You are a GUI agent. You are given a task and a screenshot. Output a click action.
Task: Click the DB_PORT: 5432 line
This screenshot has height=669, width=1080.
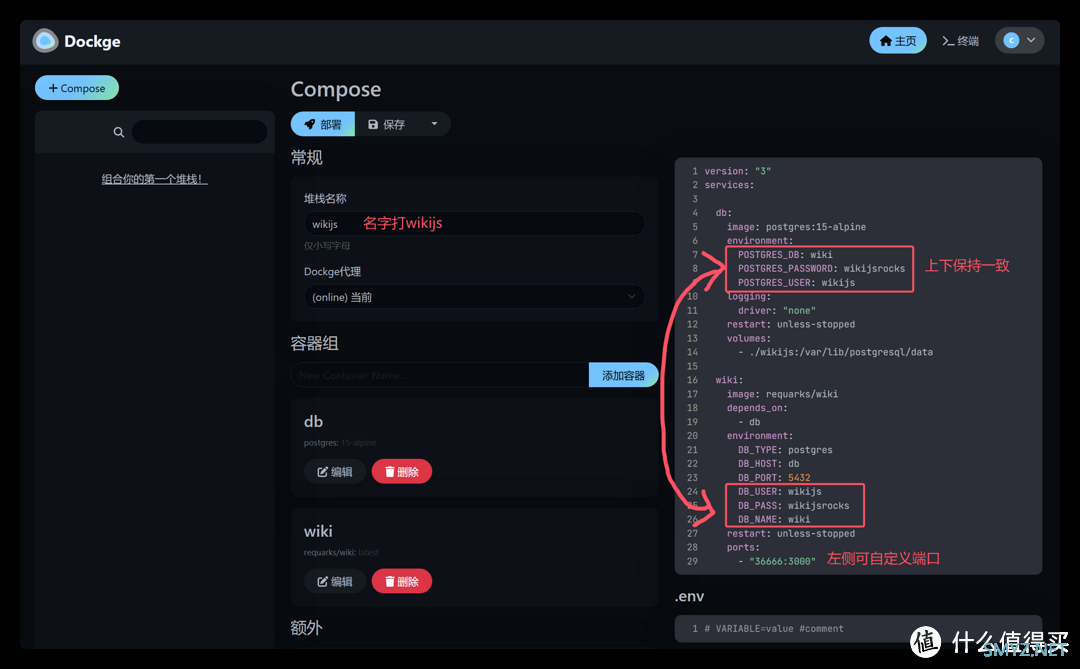tap(773, 477)
